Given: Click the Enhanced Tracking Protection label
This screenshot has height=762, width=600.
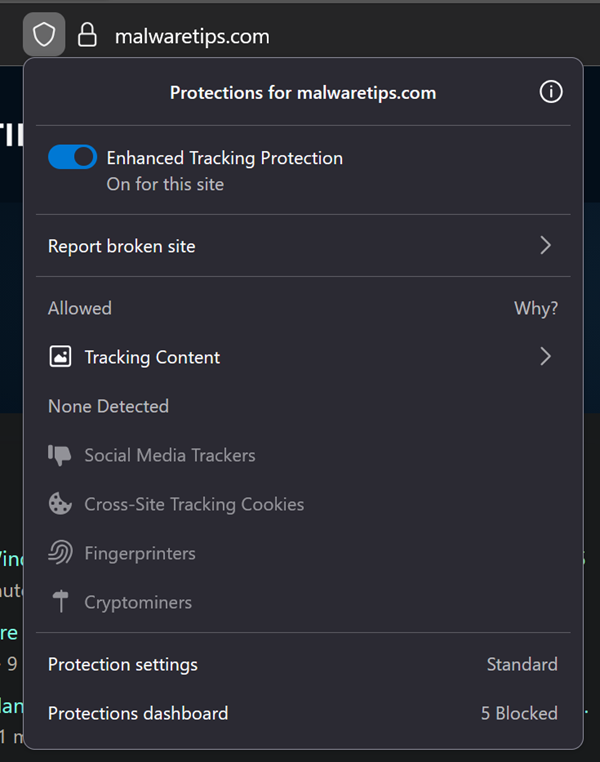Looking at the screenshot, I should point(224,158).
